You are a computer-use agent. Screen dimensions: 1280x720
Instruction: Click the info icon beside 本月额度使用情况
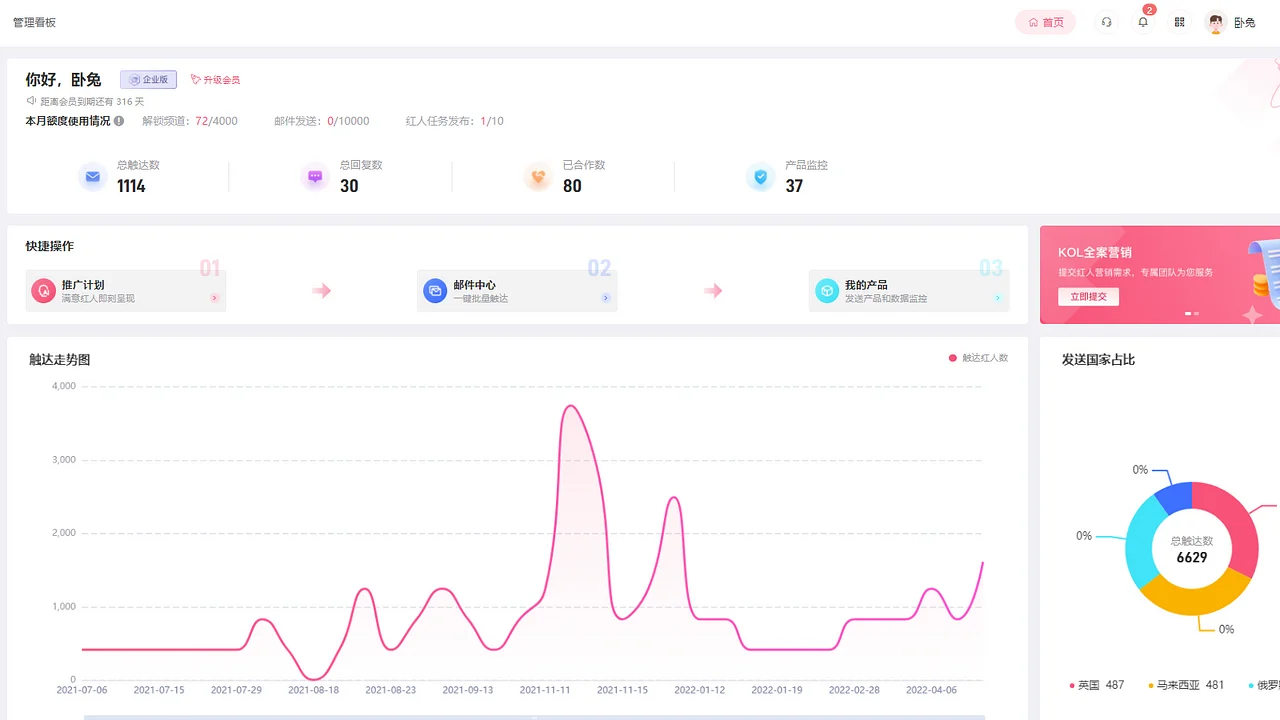pyautogui.click(x=118, y=121)
